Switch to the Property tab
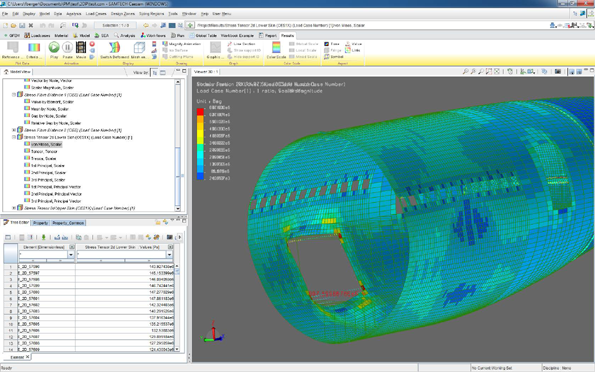595x372 pixels. pyautogui.click(x=40, y=223)
